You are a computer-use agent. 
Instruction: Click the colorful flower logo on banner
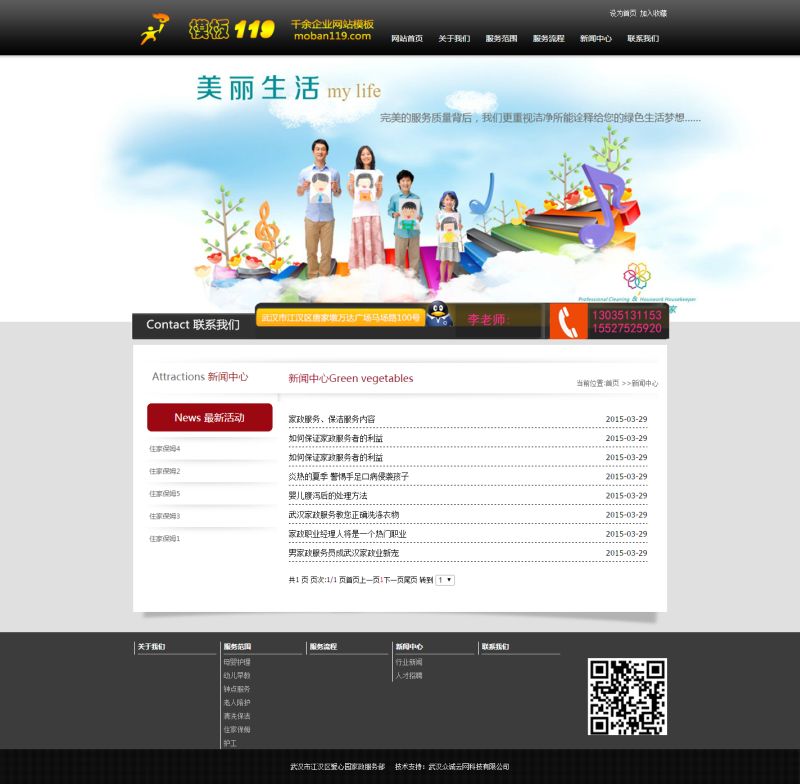637,275
